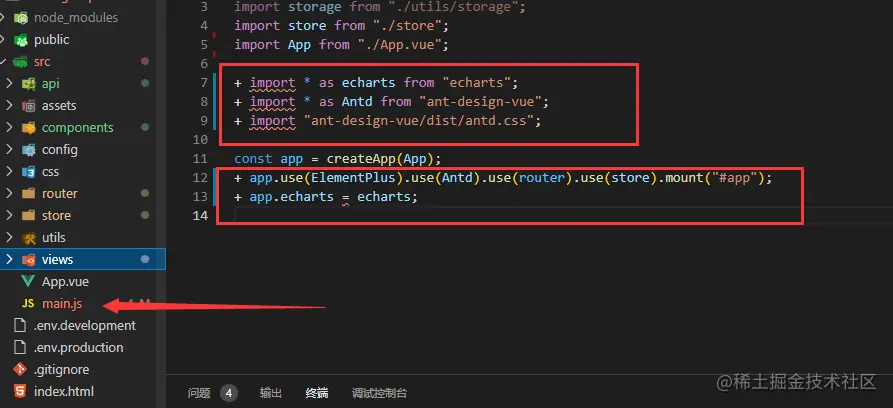Image resolution: width=893 pixels, height=408 pixels.
Task: Click the public folder icon
Action: [22, 40]
